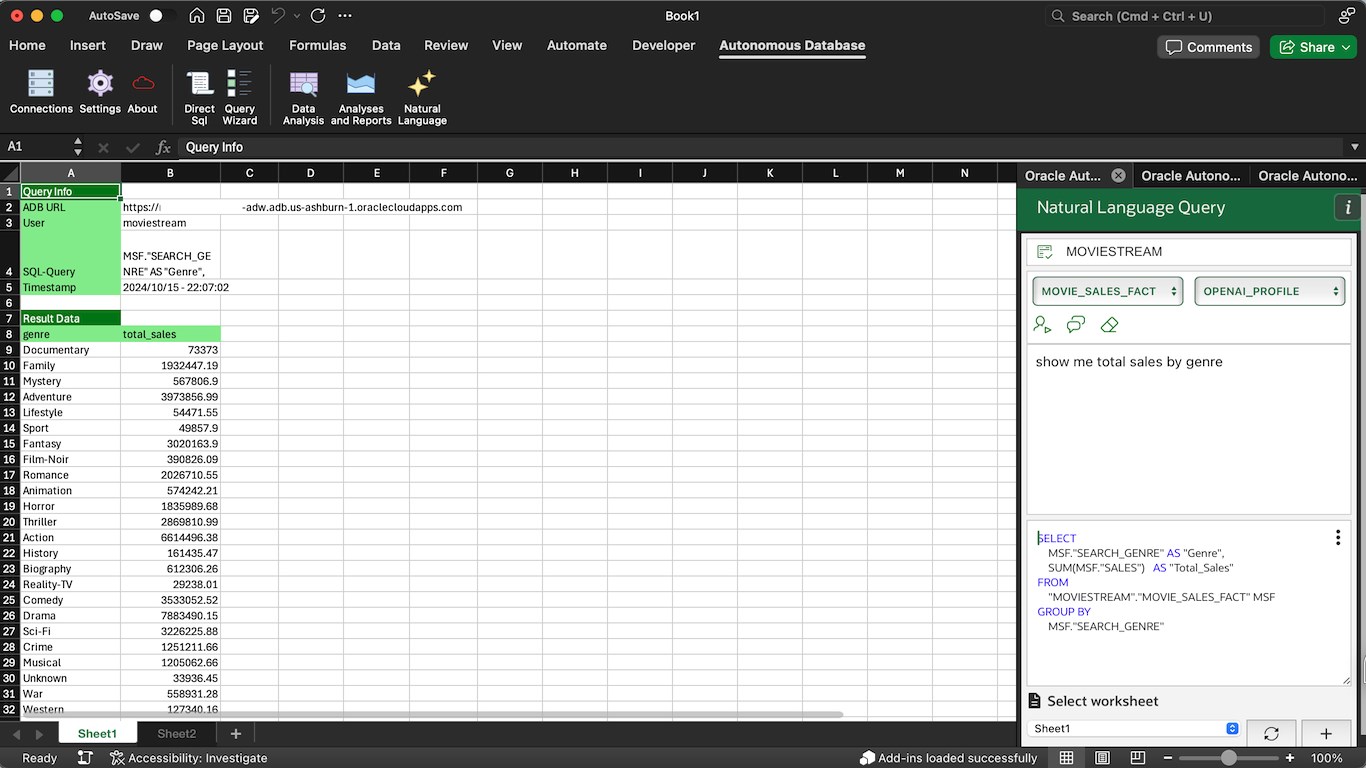Adjust the zoom slider handle

click(x=1228, y=758)
